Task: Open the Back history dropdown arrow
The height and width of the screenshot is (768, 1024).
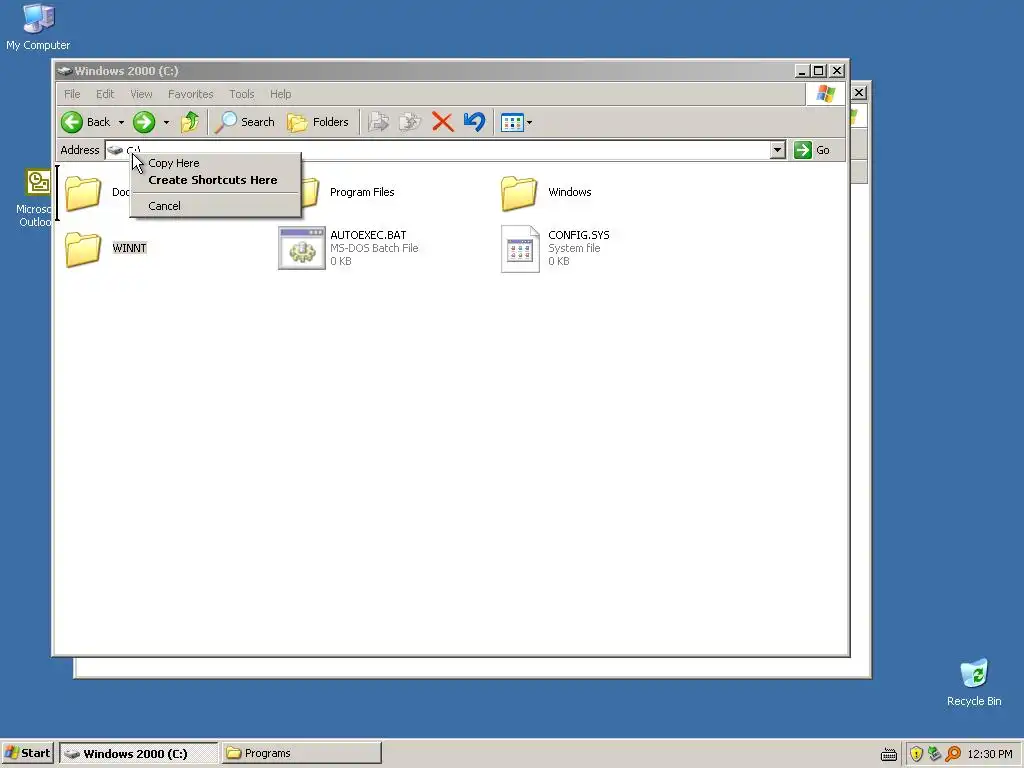Action: click(x=121, y=122)
